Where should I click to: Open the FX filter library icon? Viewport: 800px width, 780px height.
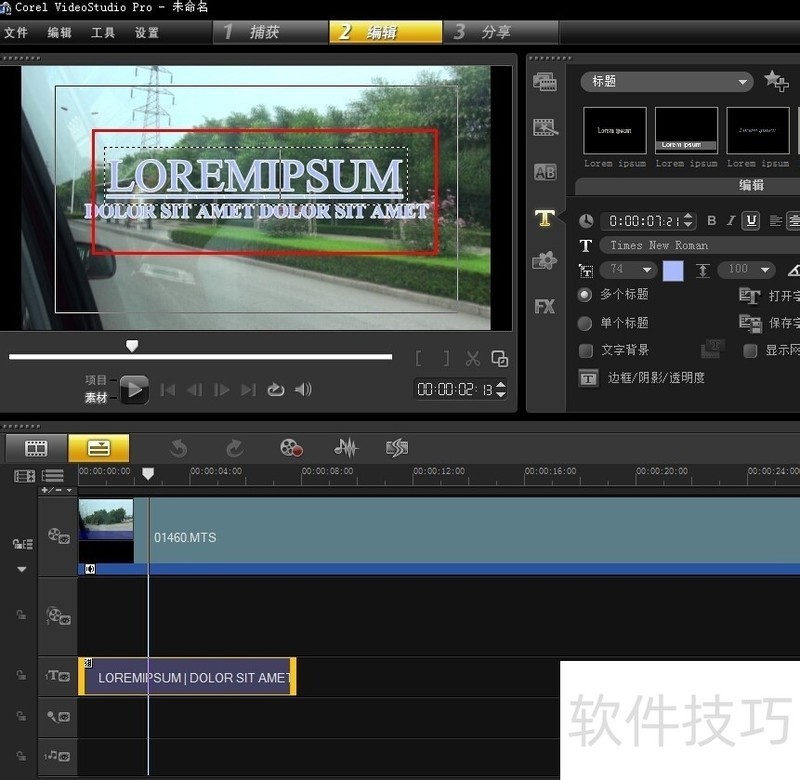tap(544, 306)
